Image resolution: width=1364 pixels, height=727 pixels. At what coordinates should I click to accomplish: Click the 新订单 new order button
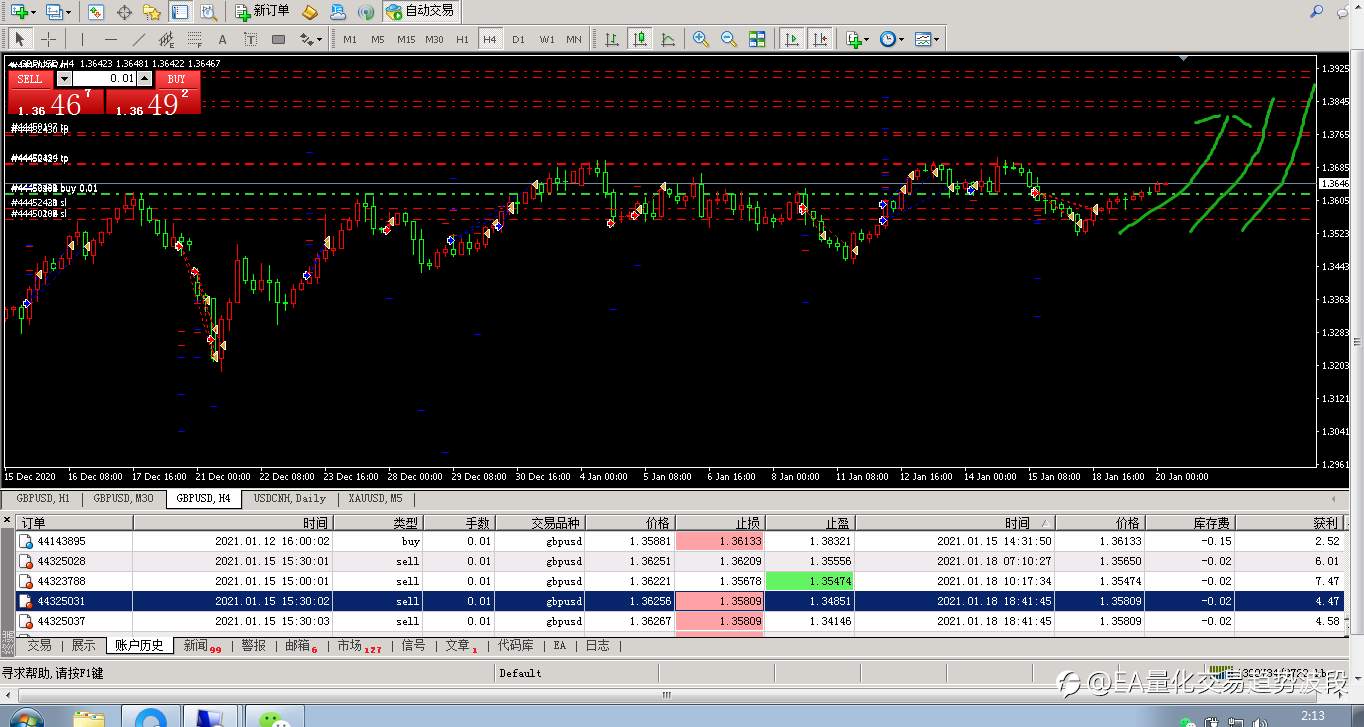tap(263, 12)
